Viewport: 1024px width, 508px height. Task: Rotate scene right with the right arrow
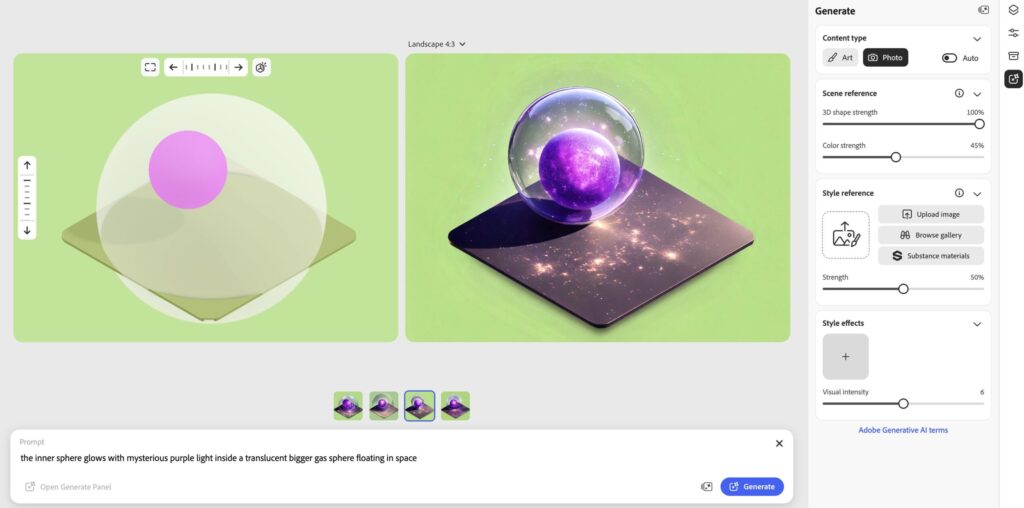coord(238,67)
